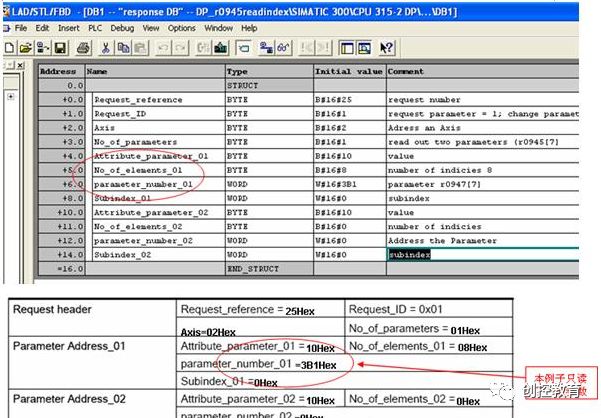Image resolution: width=601 pixels, height=418 pixels.
Task: Click initial value B#16#25
Action: pos(350,100)
